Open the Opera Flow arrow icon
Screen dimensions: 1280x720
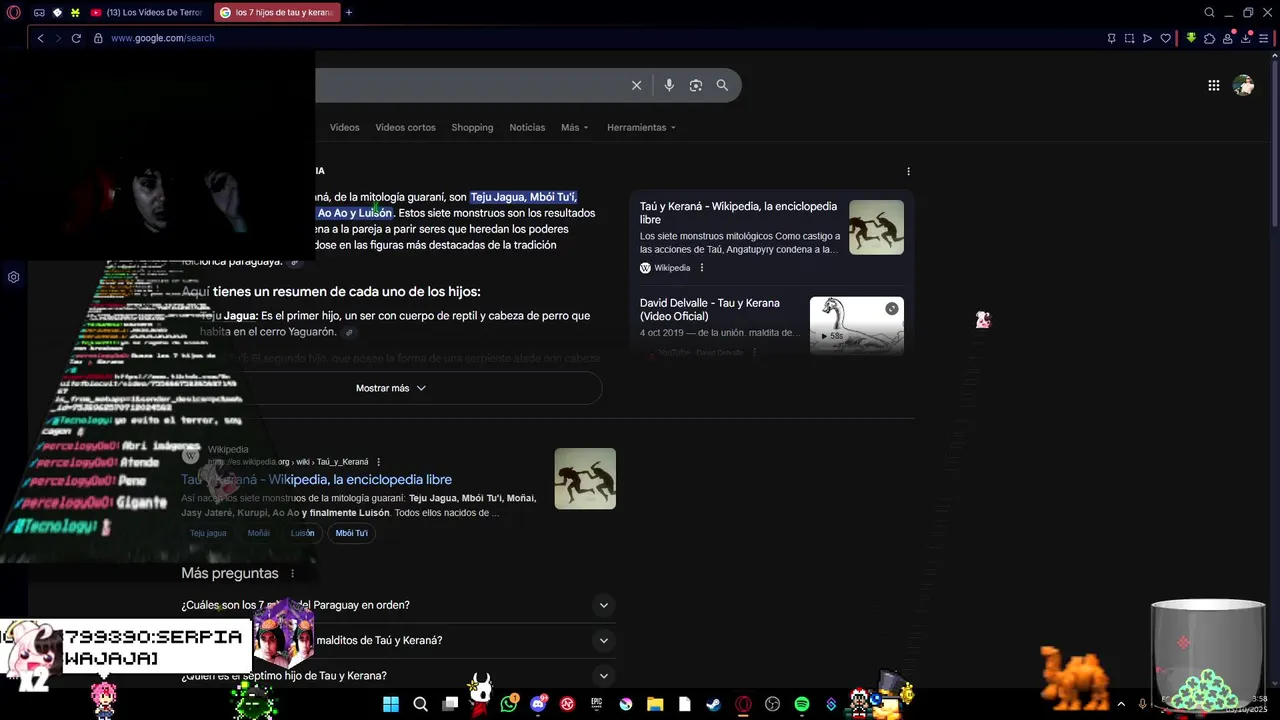click(x=1147, y=38)
